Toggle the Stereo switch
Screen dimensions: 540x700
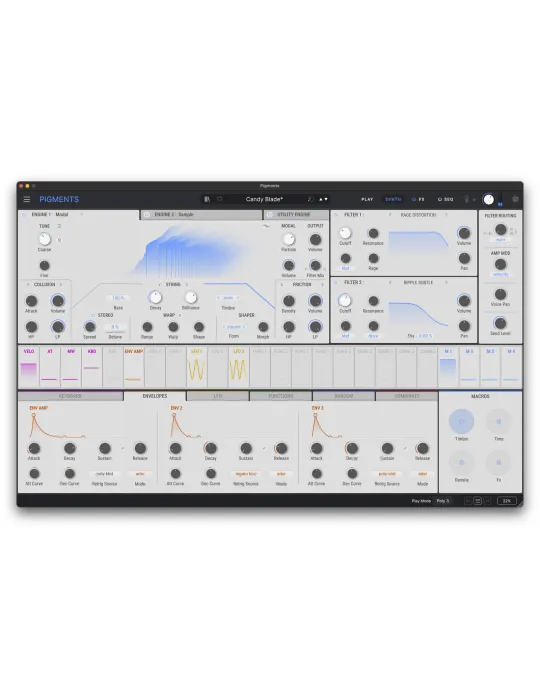coord(93,315)
